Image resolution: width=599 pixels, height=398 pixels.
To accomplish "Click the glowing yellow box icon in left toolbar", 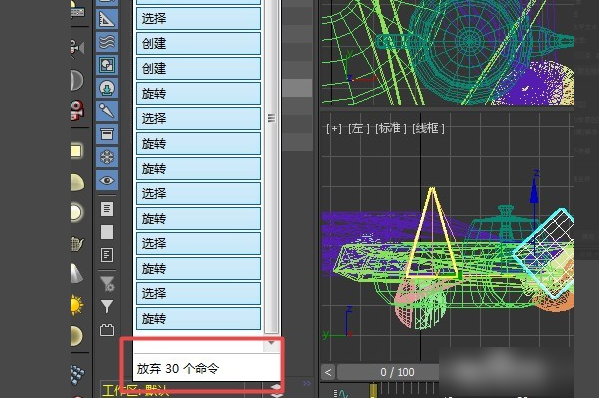I will tap(76, 150).
